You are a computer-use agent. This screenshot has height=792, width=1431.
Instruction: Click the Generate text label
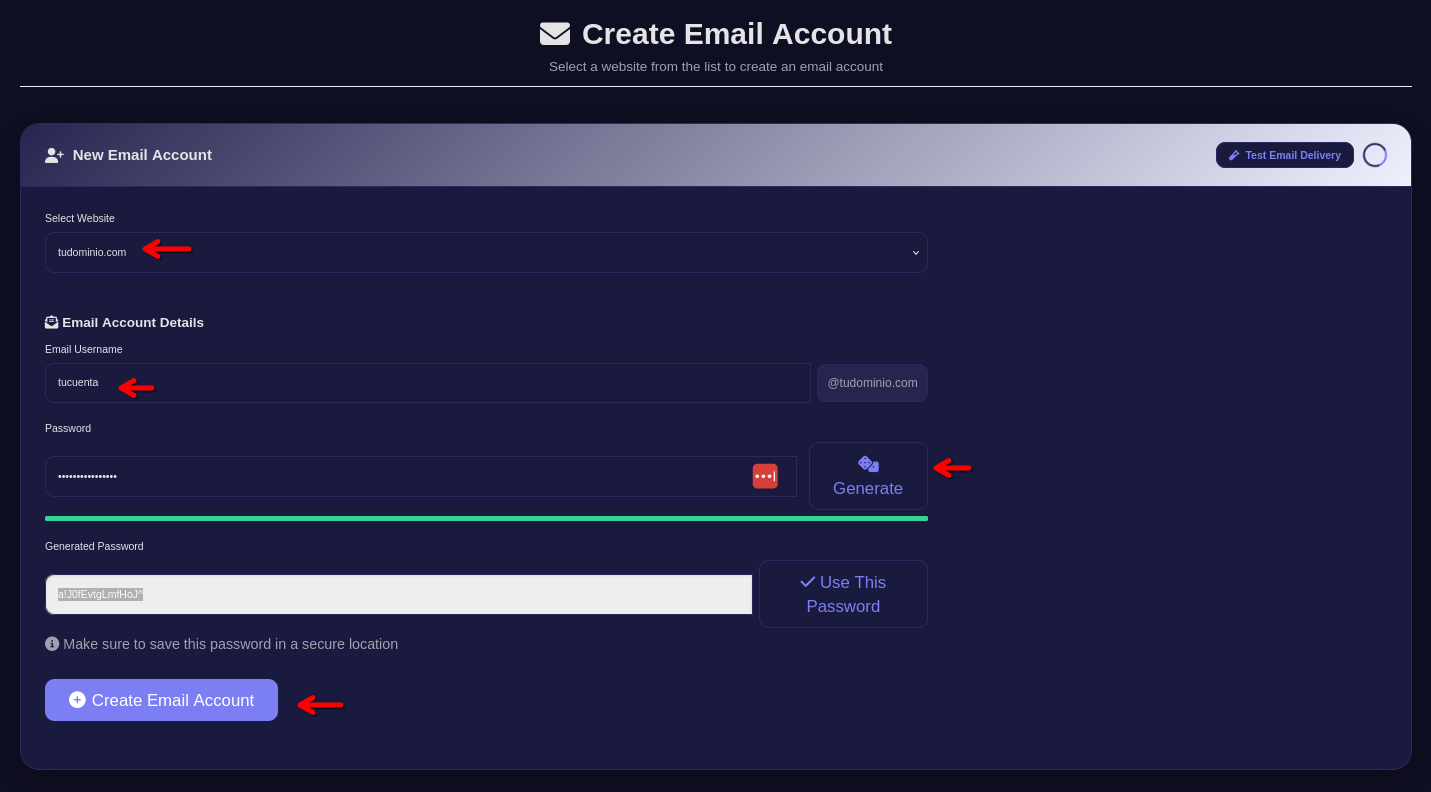[x=868, y=489]
